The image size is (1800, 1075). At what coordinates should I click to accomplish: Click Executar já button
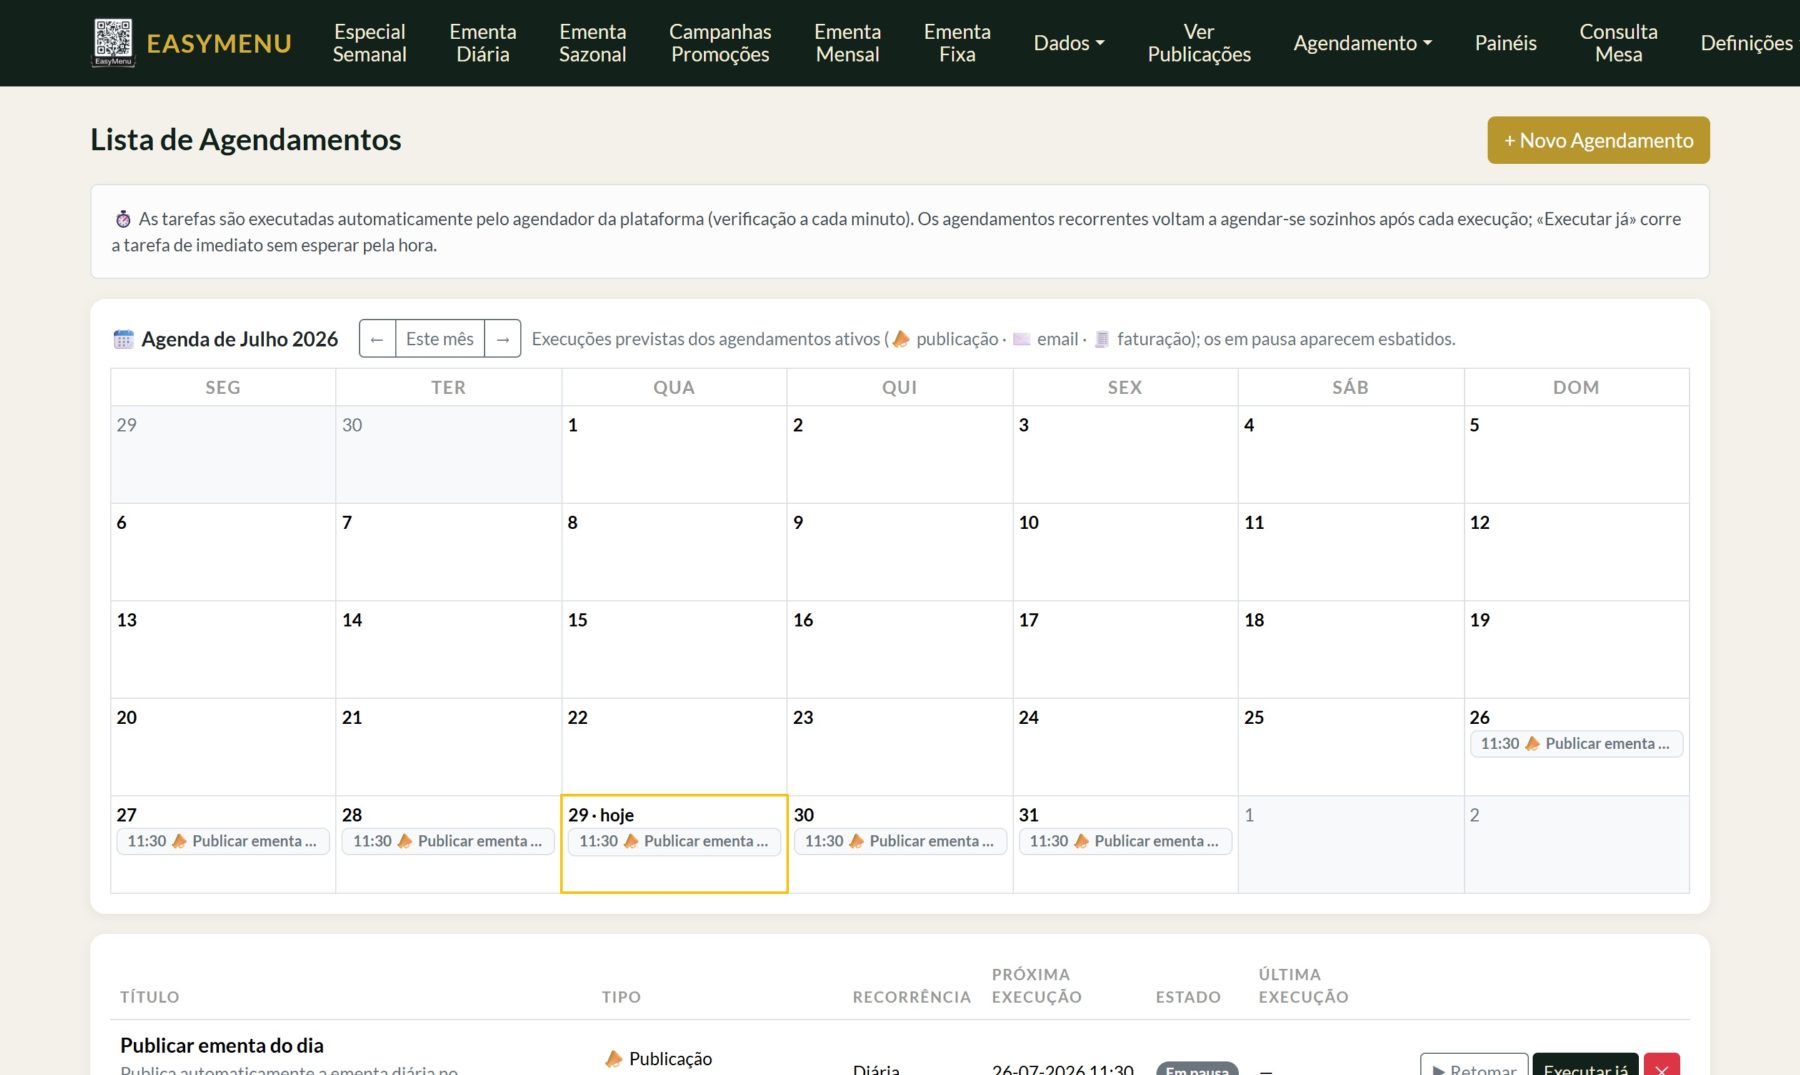[1585, 1066]
